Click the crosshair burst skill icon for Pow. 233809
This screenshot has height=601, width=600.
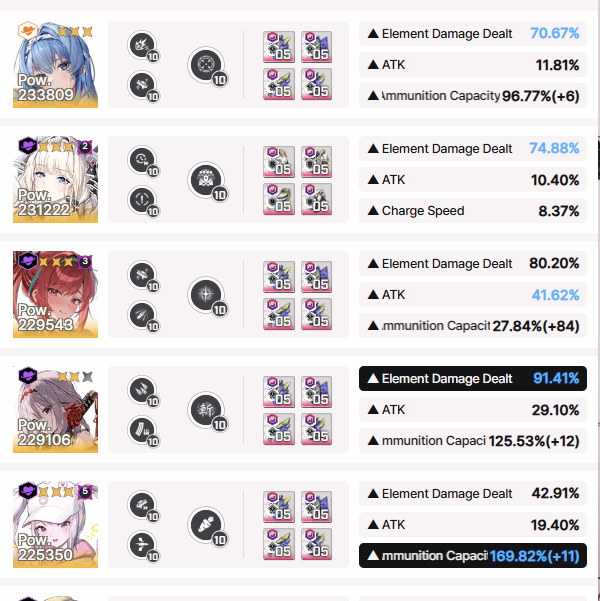[206, 65]
